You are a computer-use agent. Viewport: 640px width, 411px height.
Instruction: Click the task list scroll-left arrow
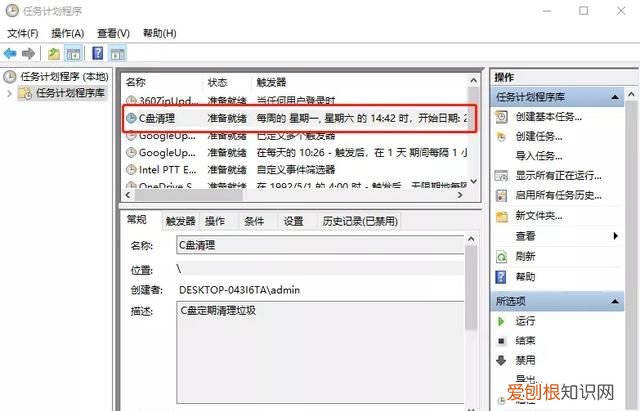128,196
